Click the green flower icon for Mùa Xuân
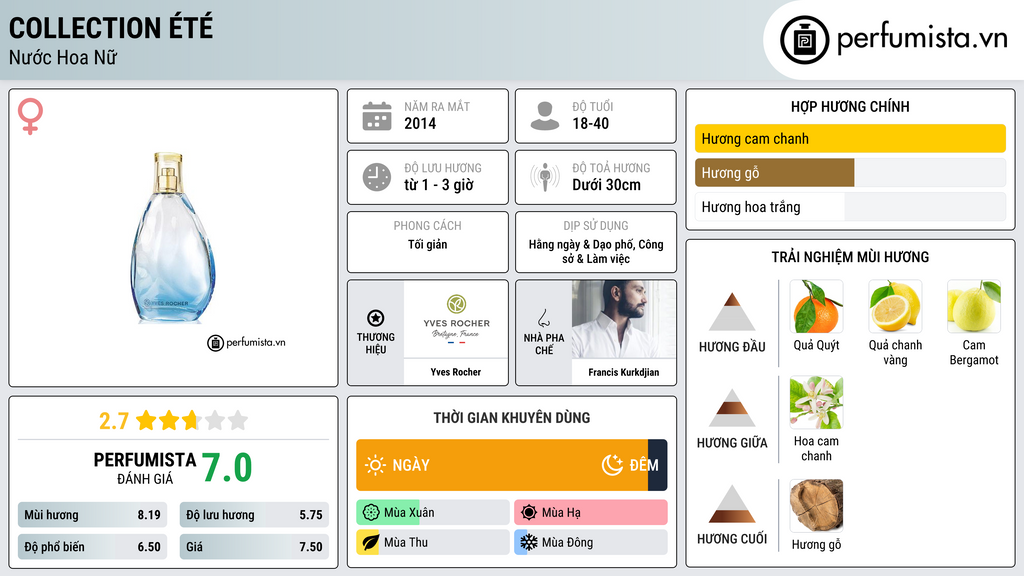The height and width of the screenshot is (576, 1024). coord(371,513)
